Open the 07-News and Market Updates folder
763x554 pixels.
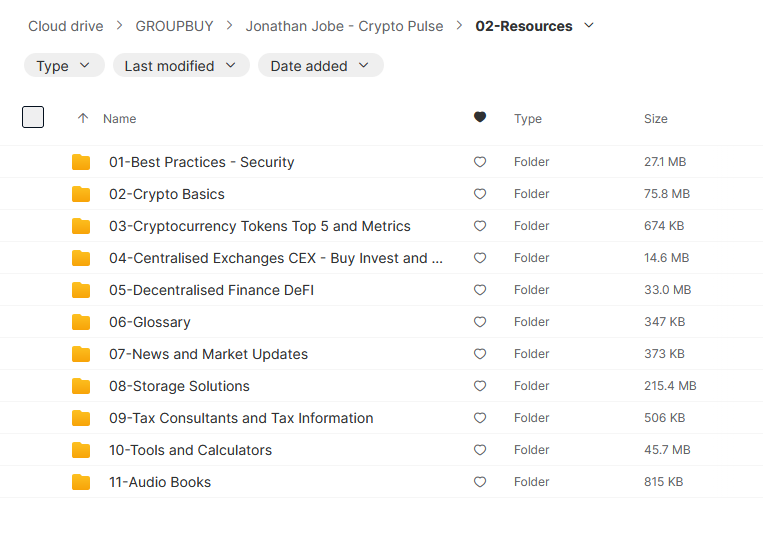tap(208, 354)
